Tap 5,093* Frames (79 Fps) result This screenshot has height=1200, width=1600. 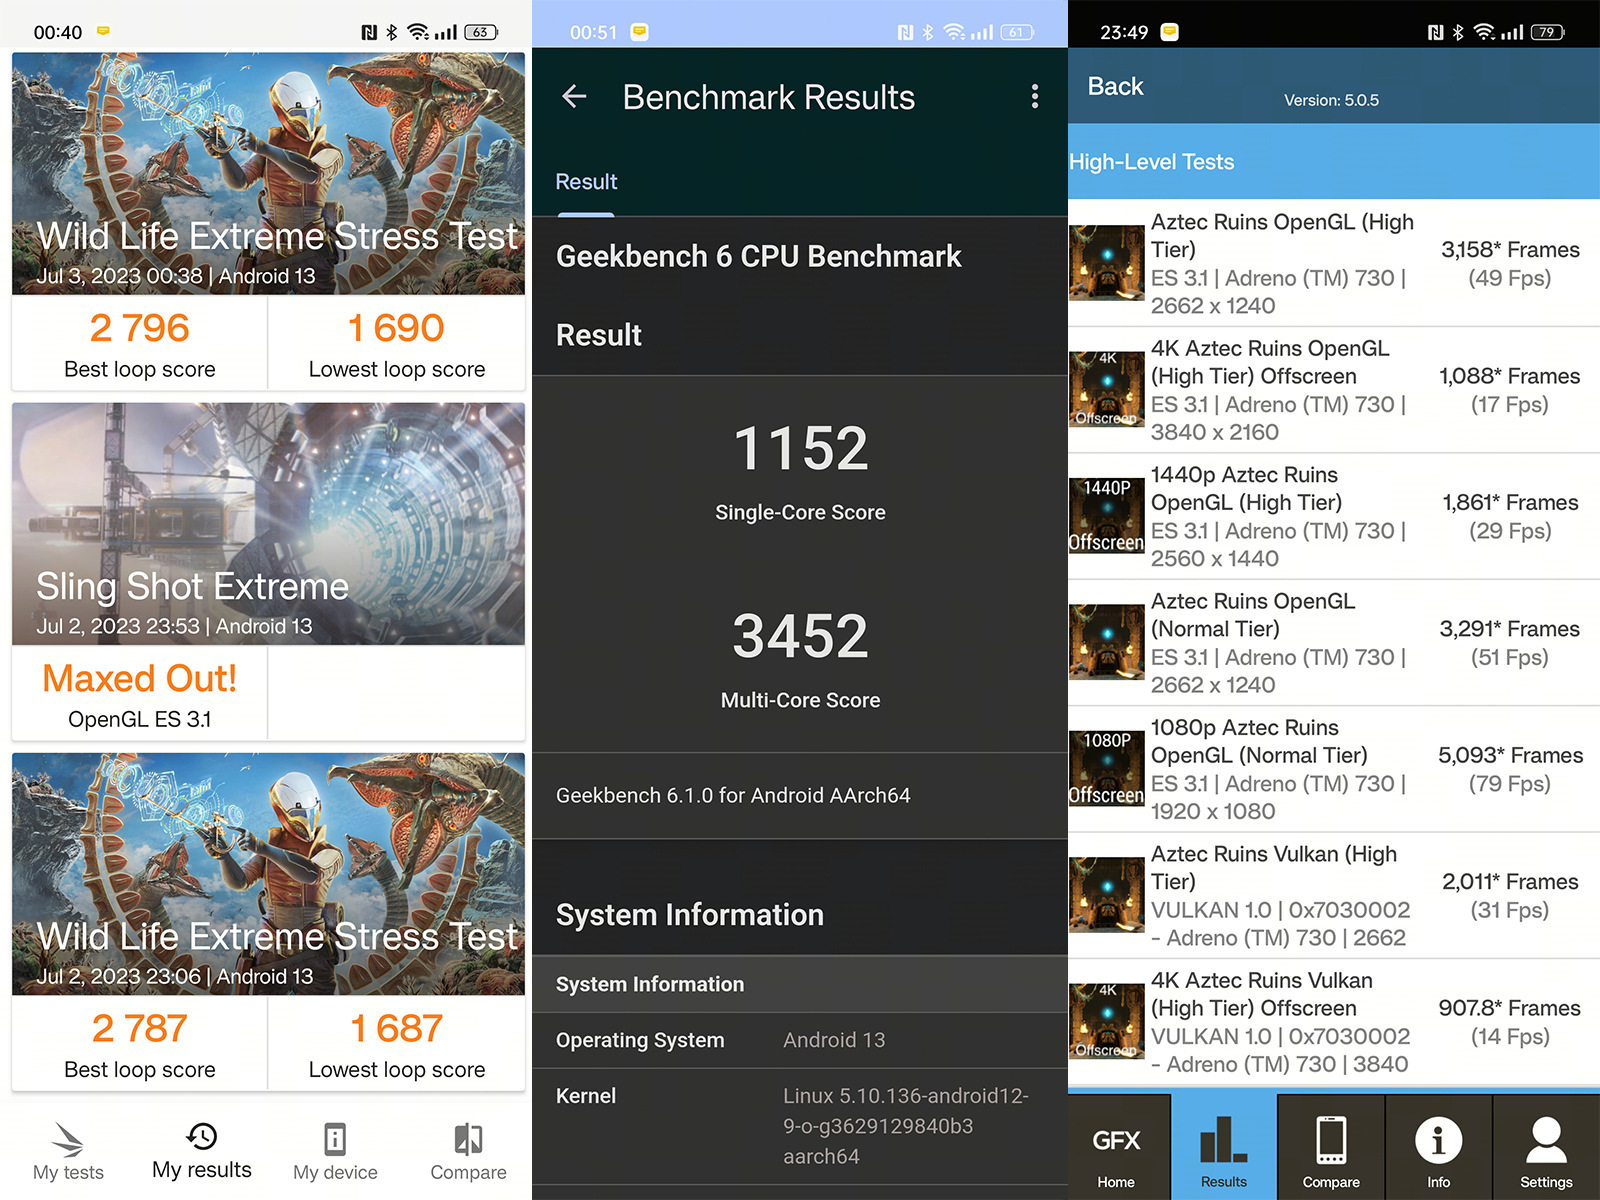(x=1510, y=769)
